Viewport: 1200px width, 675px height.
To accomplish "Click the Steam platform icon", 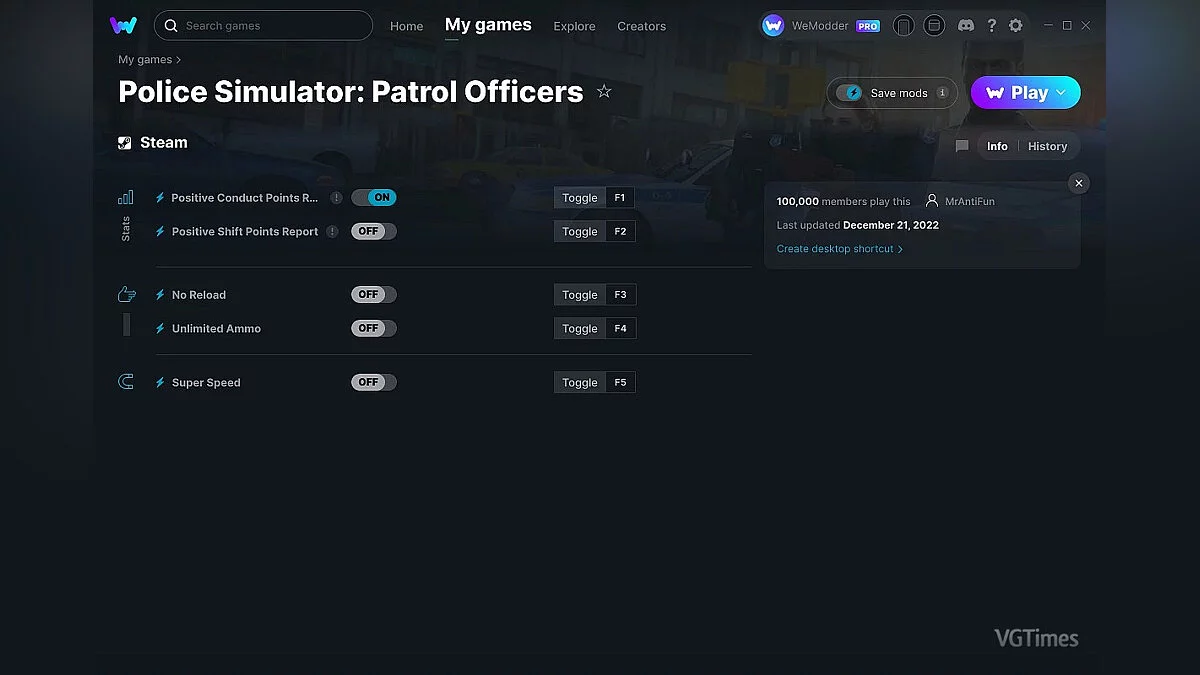I will [x=125, y=142].
